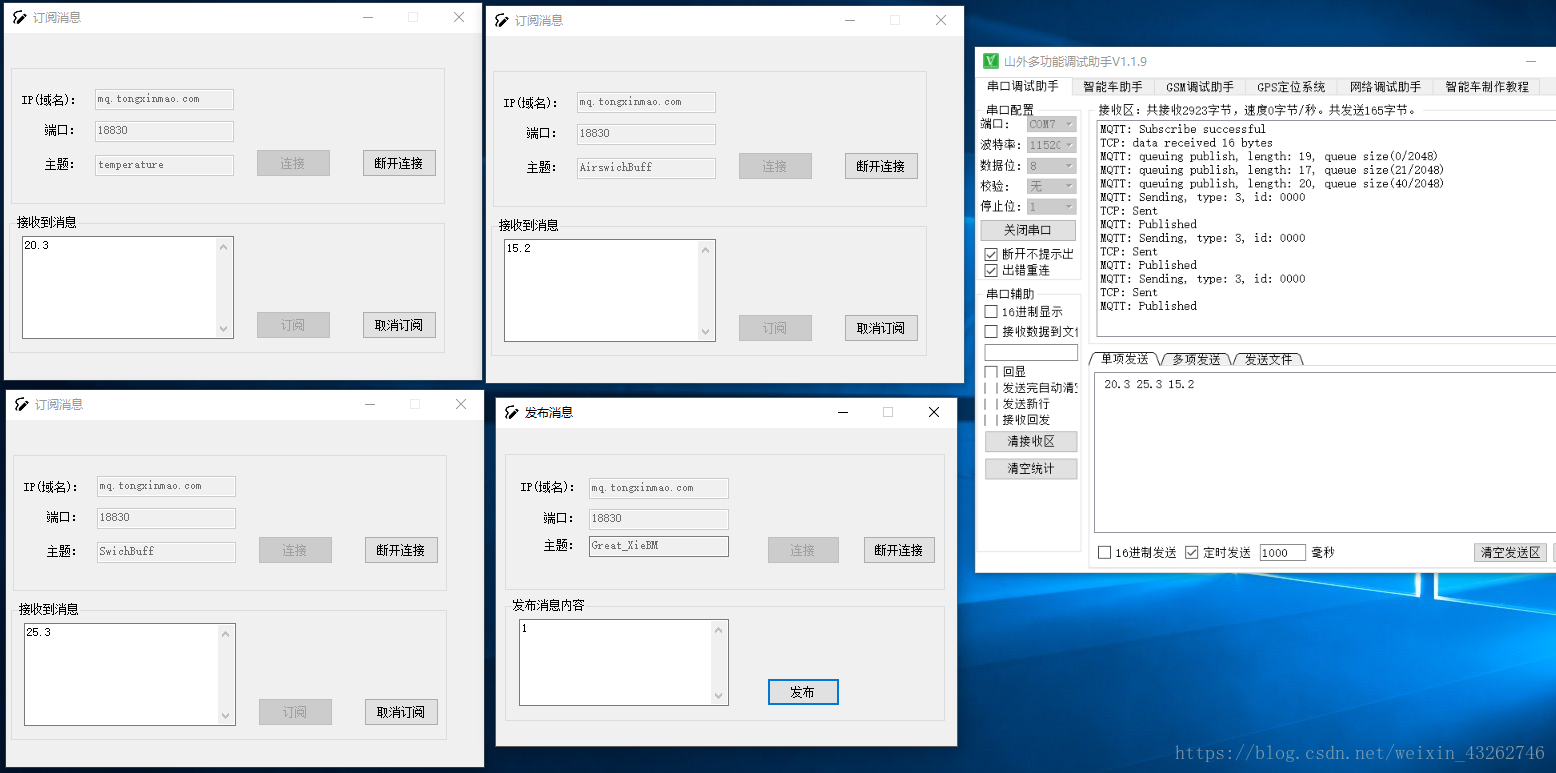Click the 18830 port field in publish window
Viewport: 1556px width, 773px height.
659,519
